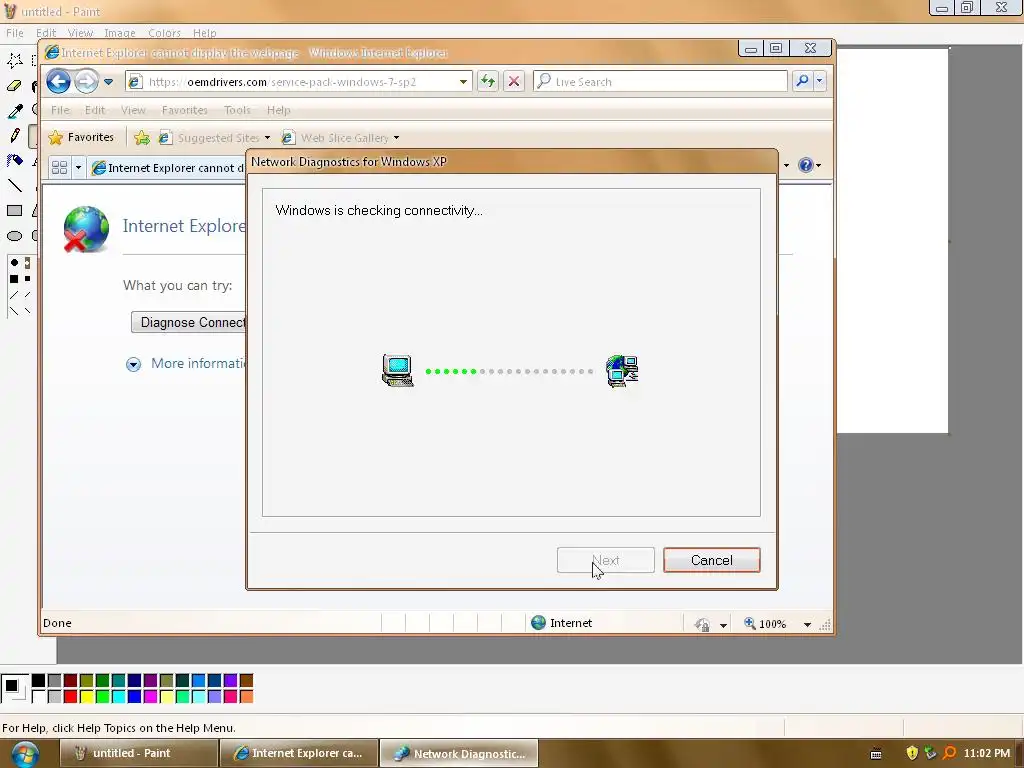
Task: Click the orange search tray icon
Action: pyautogui.click(x=950, y=754)
